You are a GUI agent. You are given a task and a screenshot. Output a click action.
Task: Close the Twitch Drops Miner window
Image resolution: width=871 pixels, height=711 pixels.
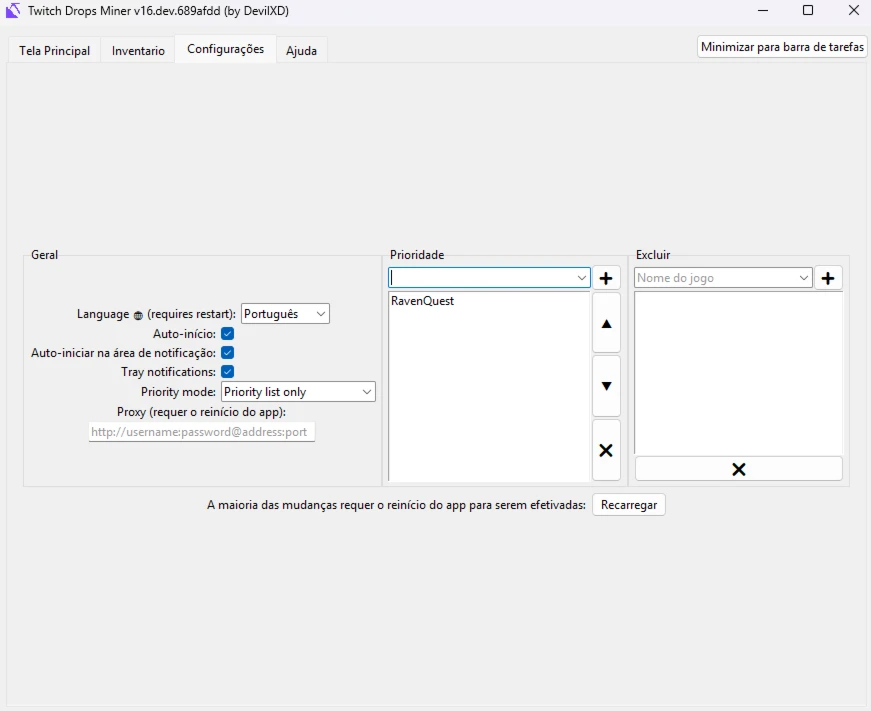(854, 11)
